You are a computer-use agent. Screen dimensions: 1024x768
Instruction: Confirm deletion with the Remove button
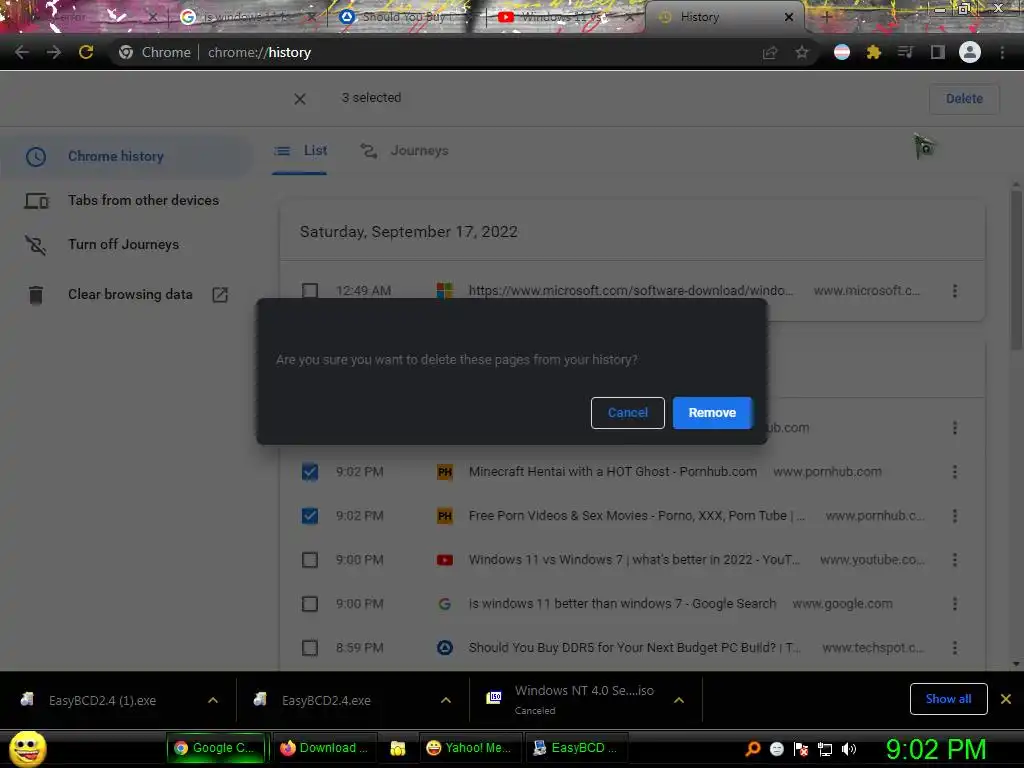(712, 413)
